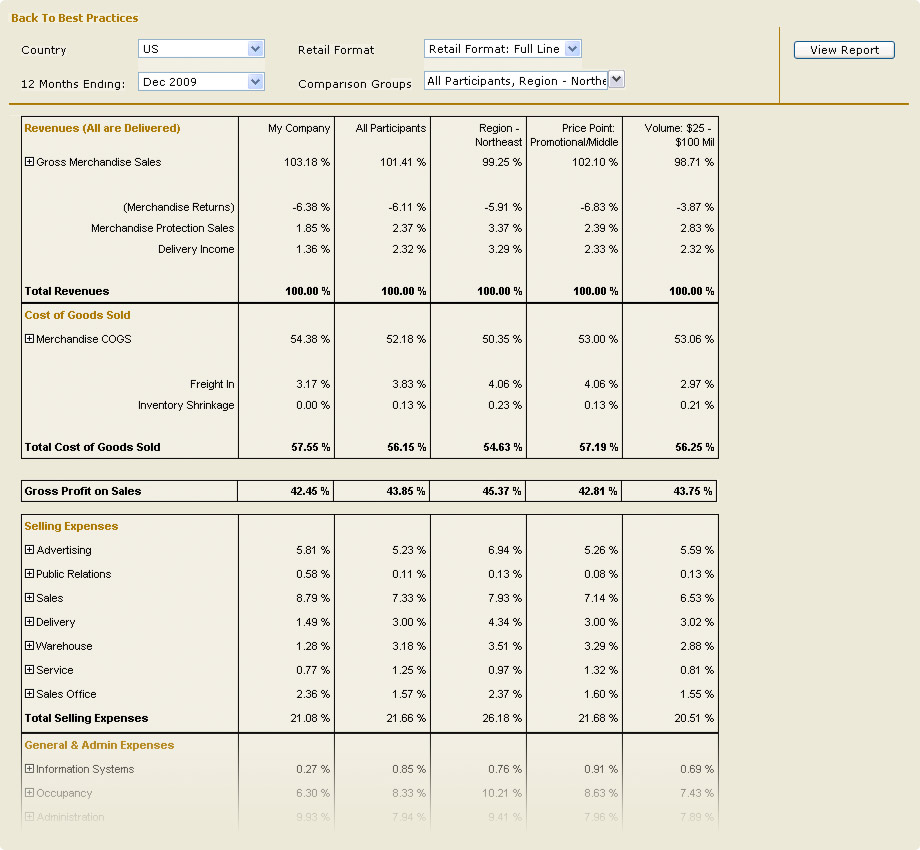Expand Warehouse plus icon

[x=30, y=646]
